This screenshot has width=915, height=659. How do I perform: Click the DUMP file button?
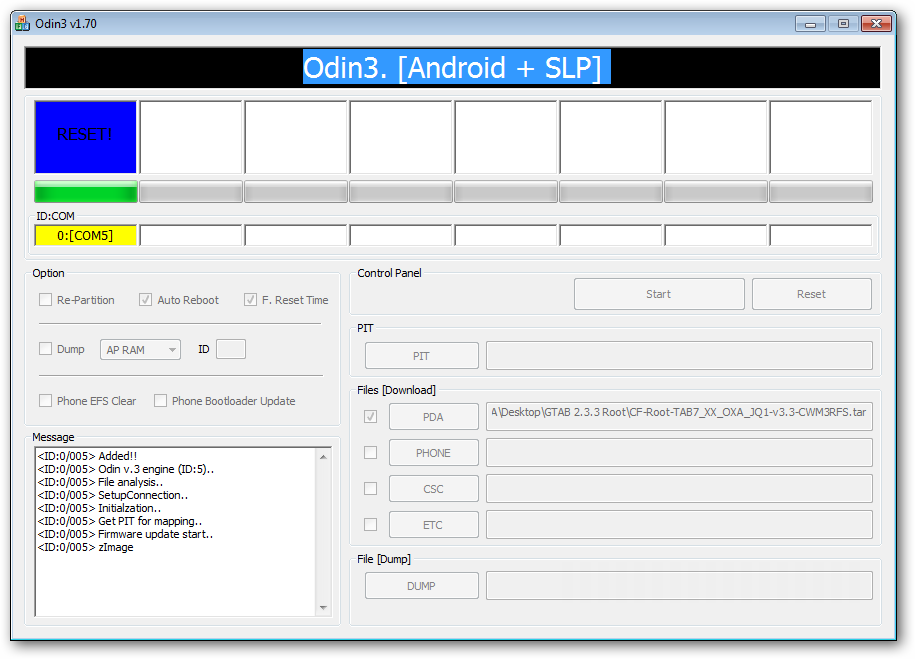pos(421,586)
